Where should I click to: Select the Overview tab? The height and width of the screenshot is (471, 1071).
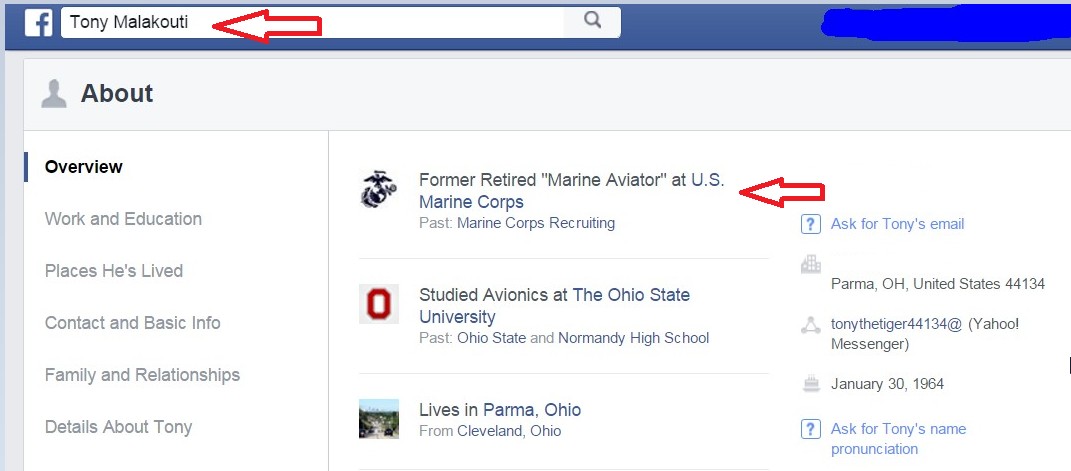[84, 167]
